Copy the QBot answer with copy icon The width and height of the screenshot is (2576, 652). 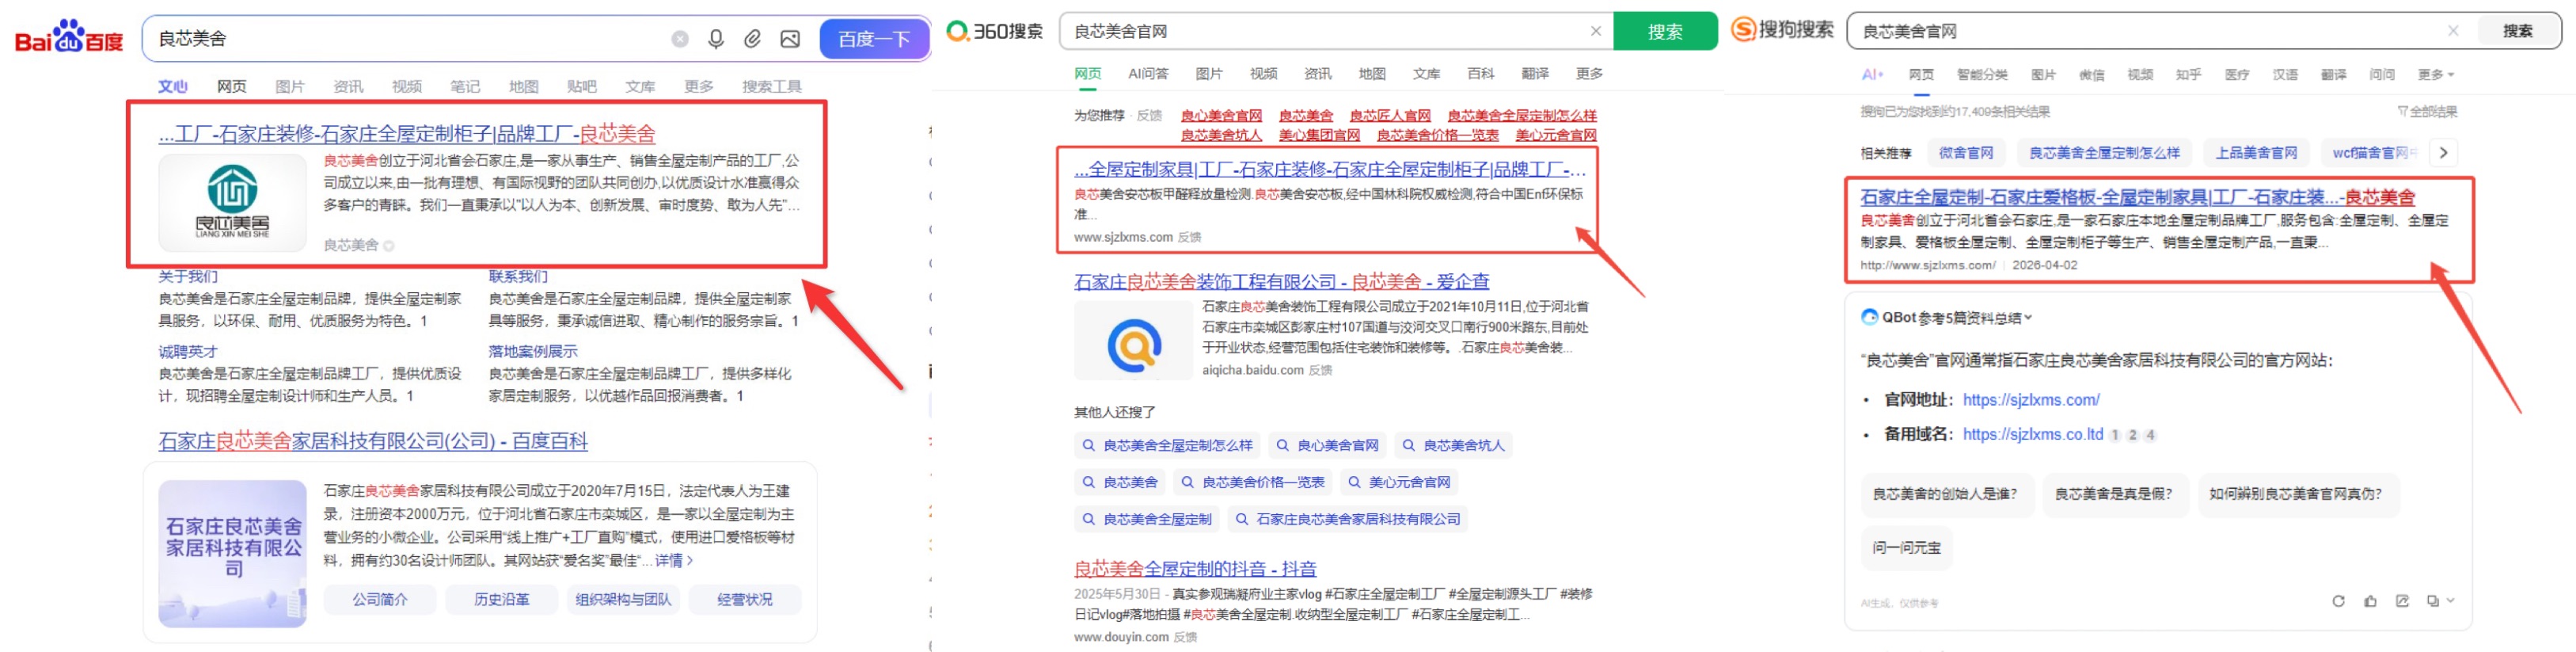pyautogui.click(x=2432, y=601)
